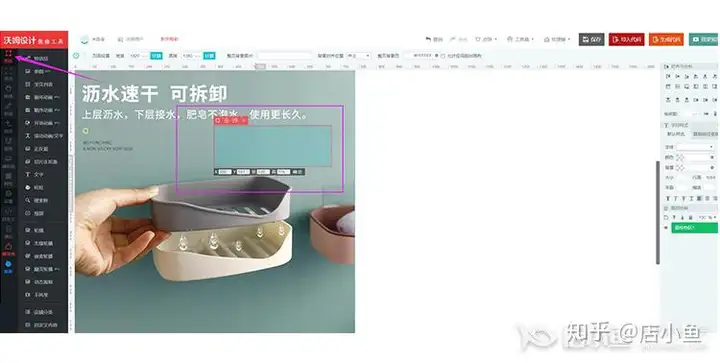Click the canvas width input field
This screenshot has height=363, width=720.
tap(138, 56)
